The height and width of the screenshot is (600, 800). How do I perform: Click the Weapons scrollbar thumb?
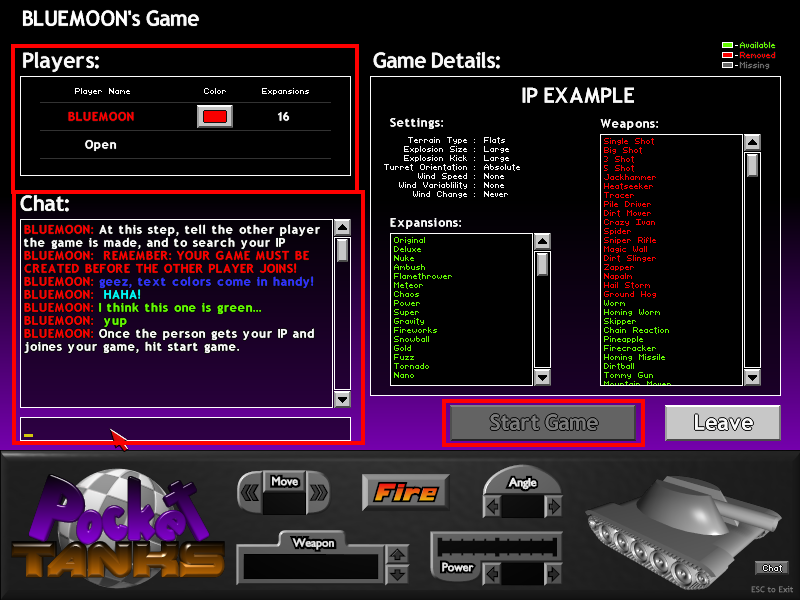tap(753, 165)
